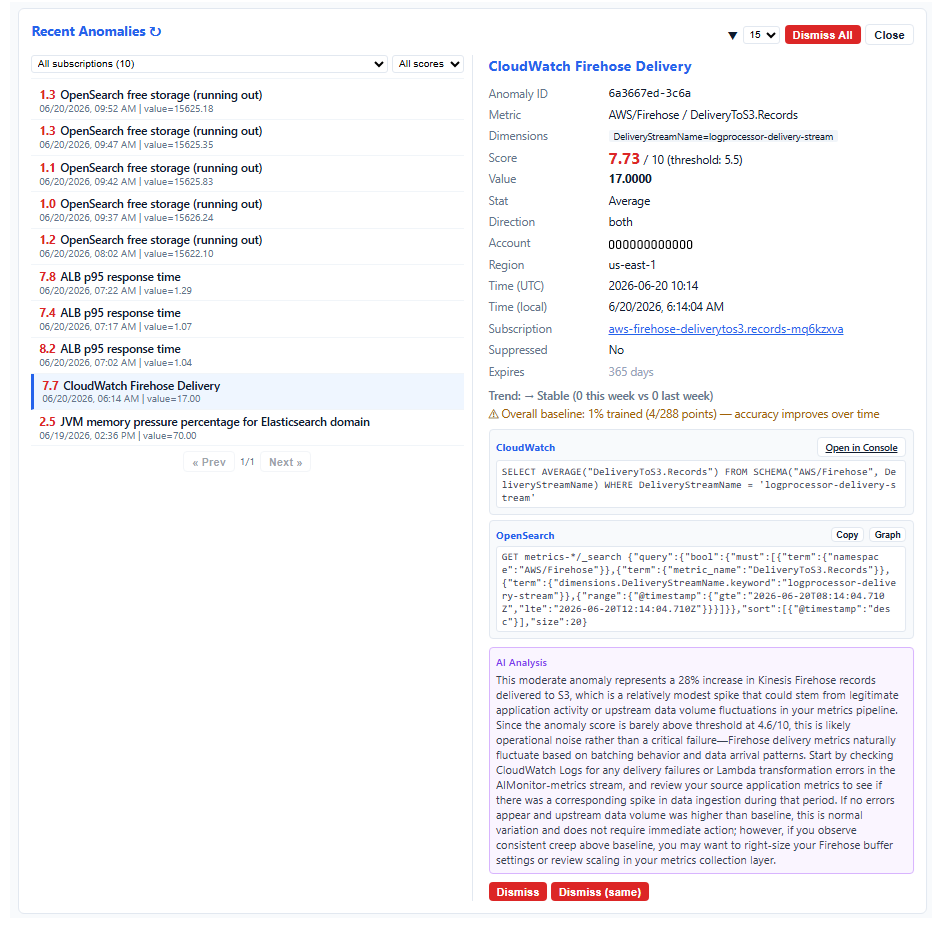This screenshot has width=934, height=937.
Task: Dismiss only this anomaly with the plain Dismiss button
Action: 517,892
